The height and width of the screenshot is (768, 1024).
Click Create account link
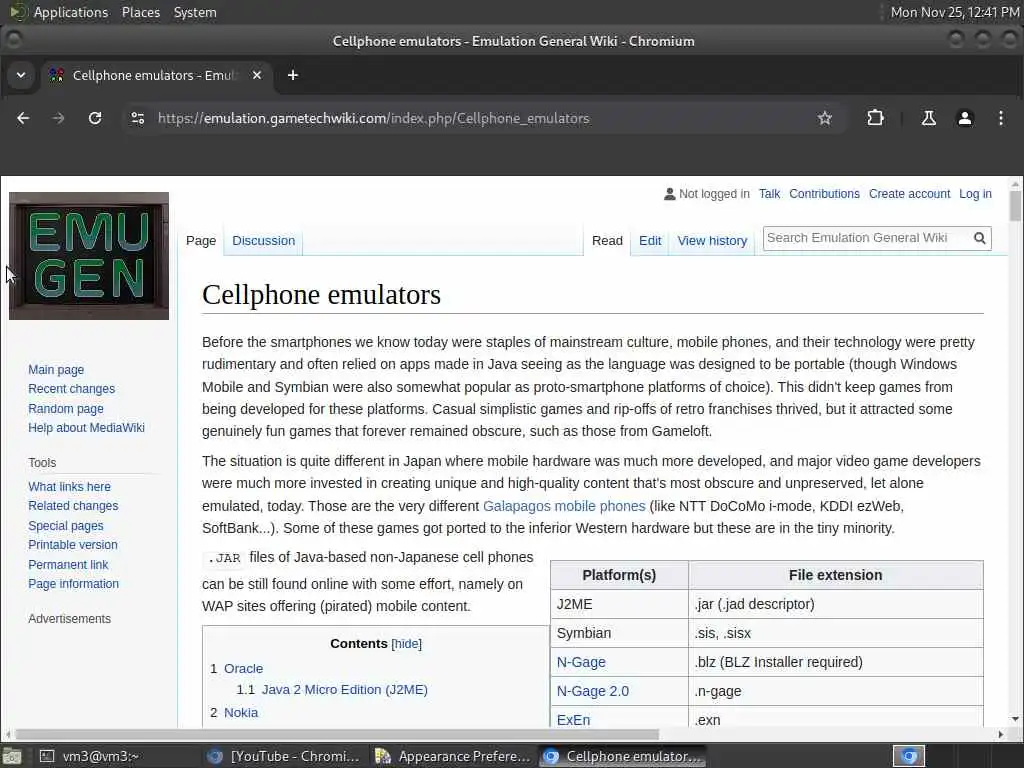click(909, 194)
